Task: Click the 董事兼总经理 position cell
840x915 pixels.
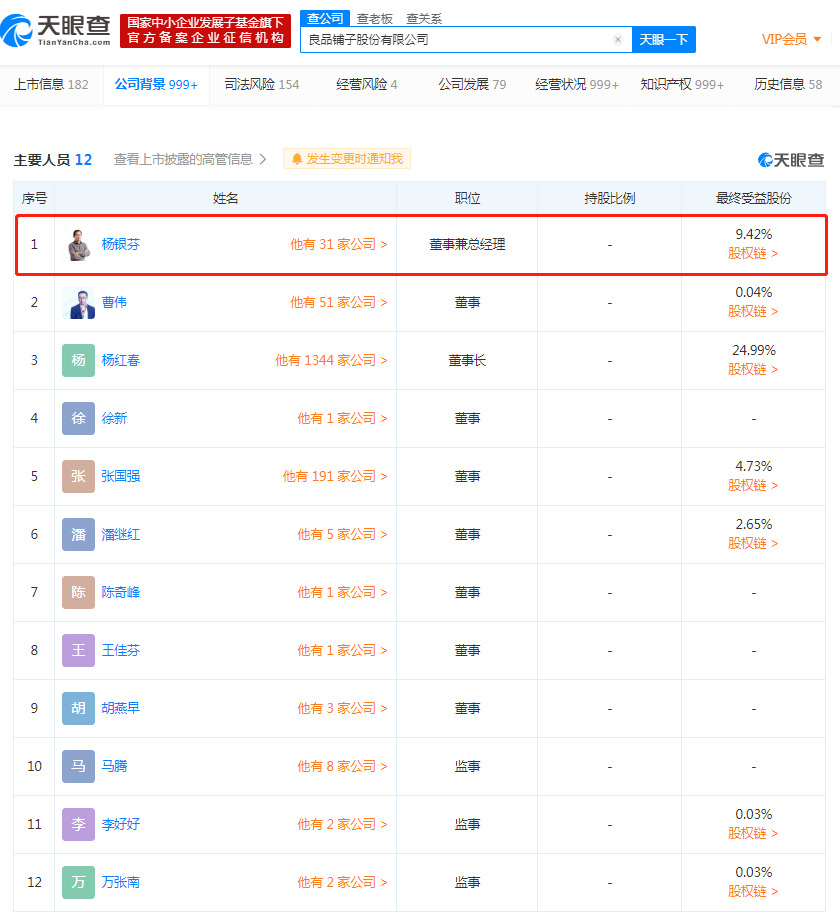Action: (x=467, y=245)
